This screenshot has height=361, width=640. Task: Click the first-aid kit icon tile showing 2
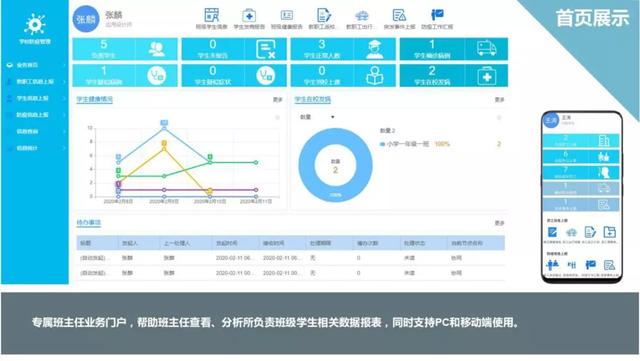486,76
